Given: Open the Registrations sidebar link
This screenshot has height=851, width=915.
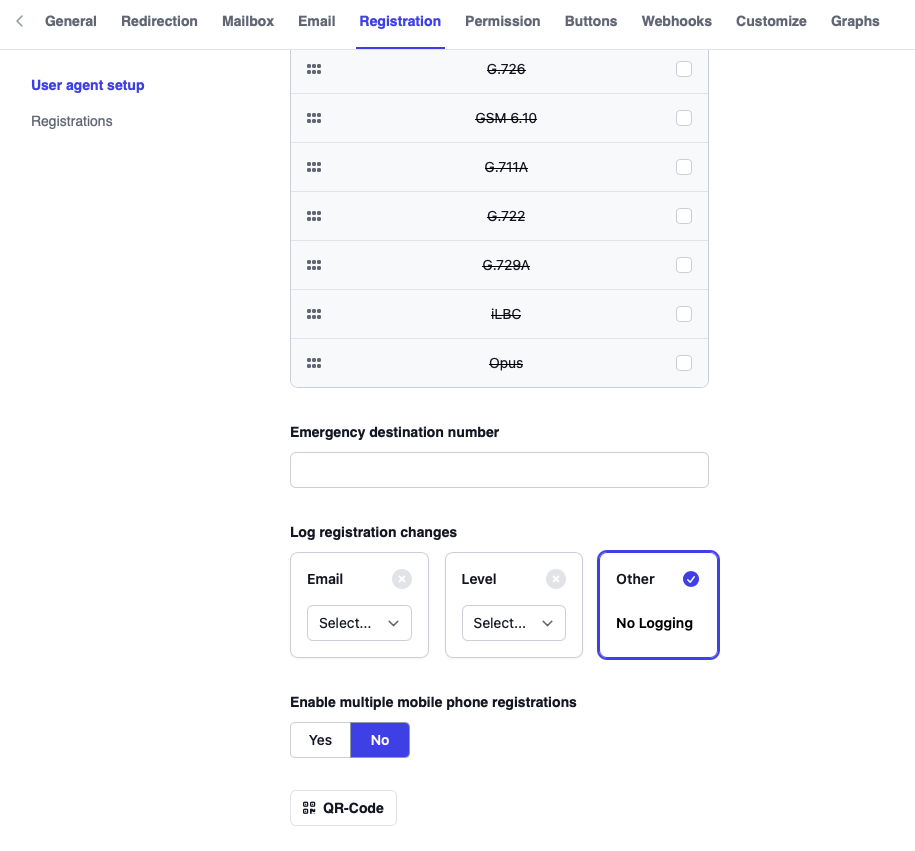Looking at the screenshot, I should pyautogui.click(x=72, y=121).
